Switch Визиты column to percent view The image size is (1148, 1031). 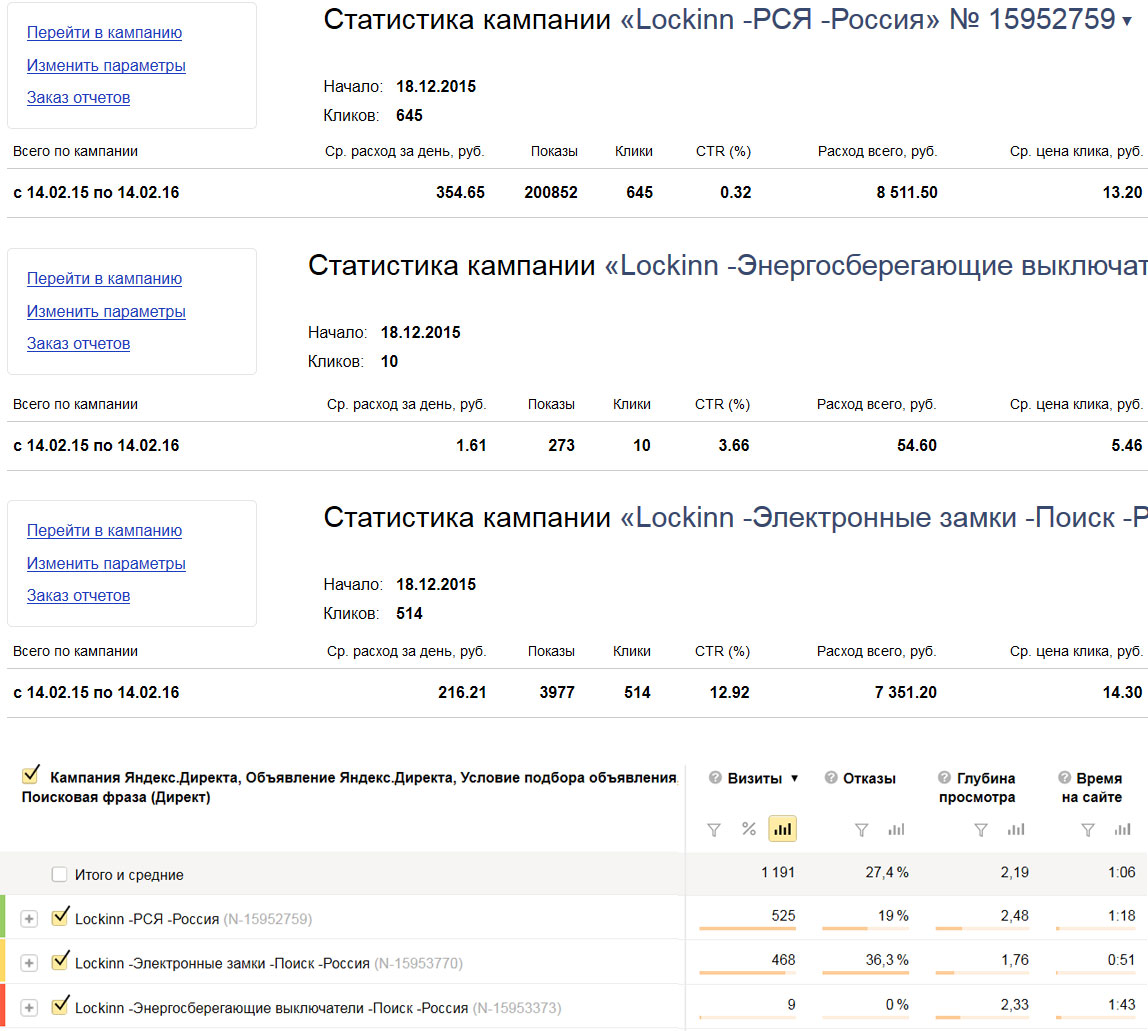click(748, 829)
